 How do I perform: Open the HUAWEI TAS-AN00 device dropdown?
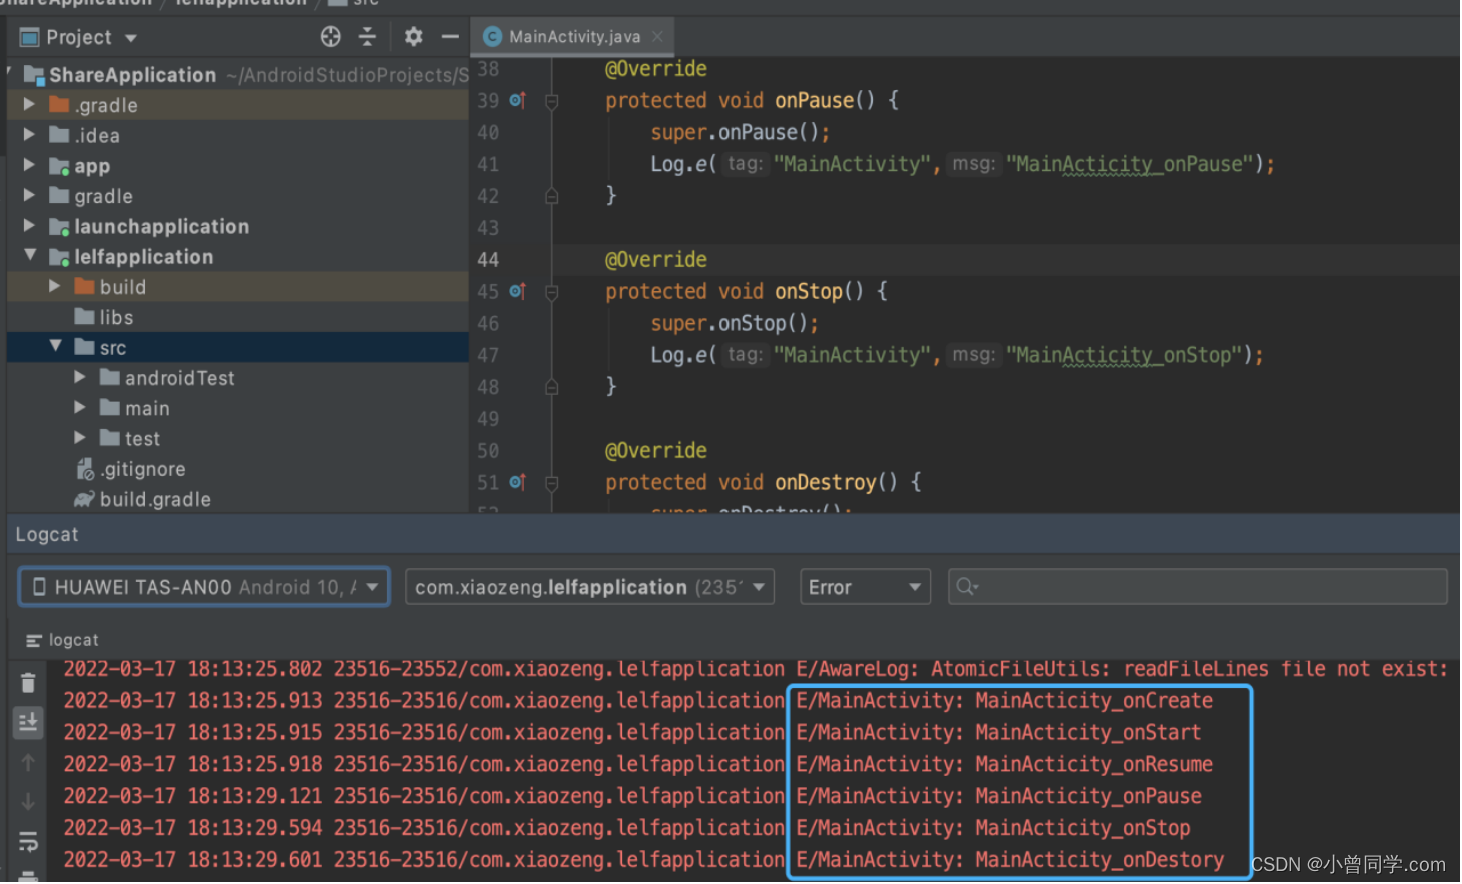point(204,587)
